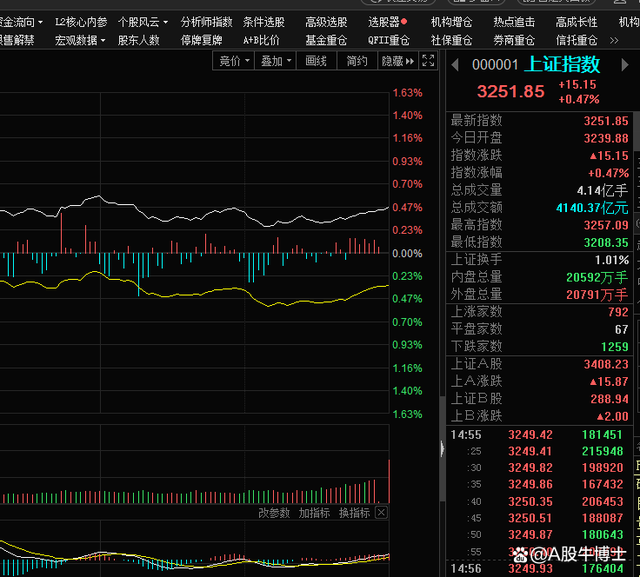Expand the 宏观数据 dropdown menu
The width and height of the screenshot is (640, 577).
[82, 40]
